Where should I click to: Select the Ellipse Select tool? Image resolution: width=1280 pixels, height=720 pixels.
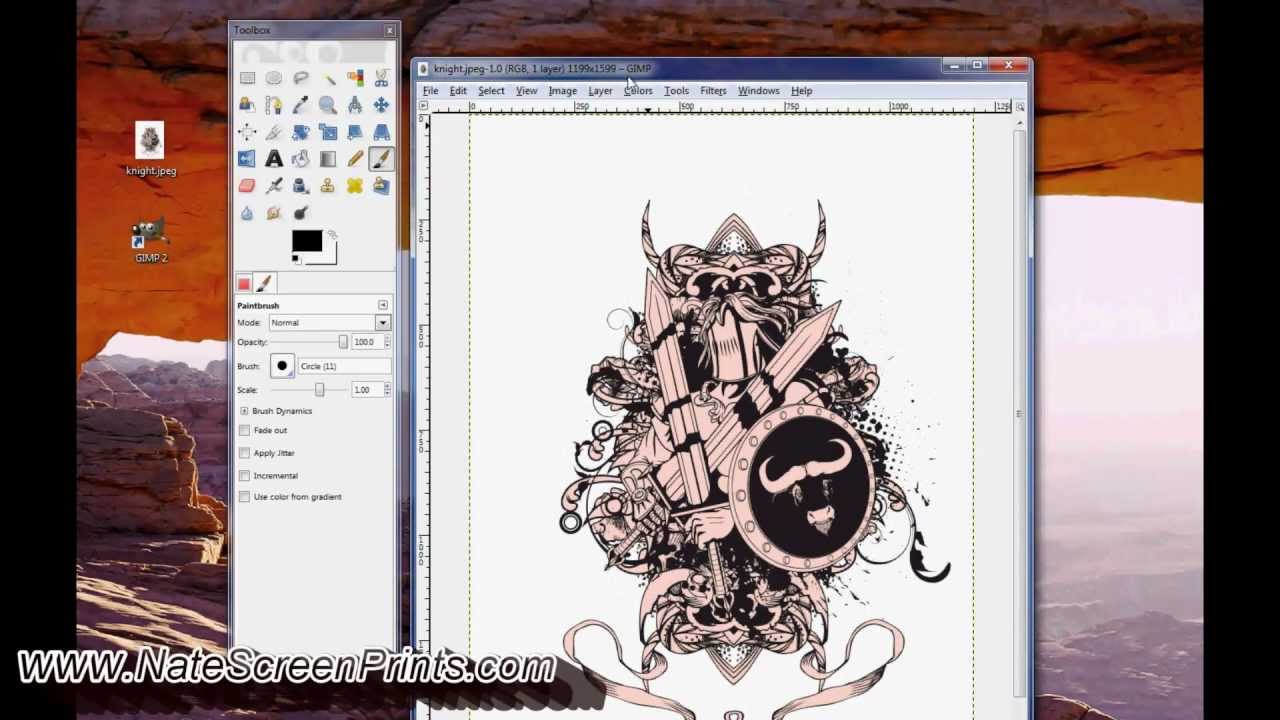(274, 78)
